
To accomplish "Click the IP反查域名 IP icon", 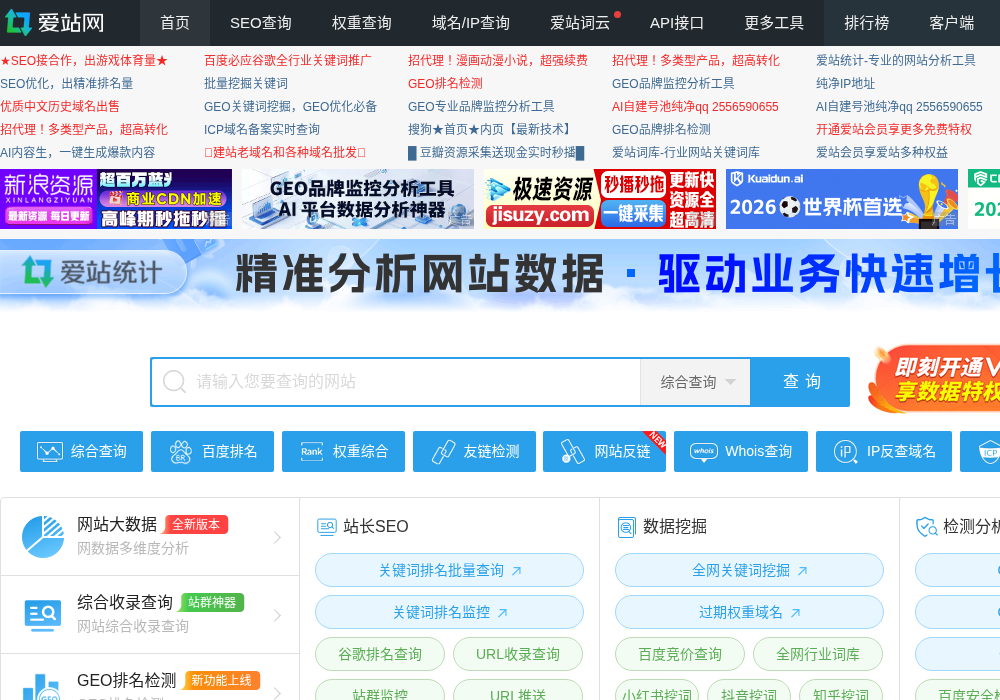I will tap(846, 451).
